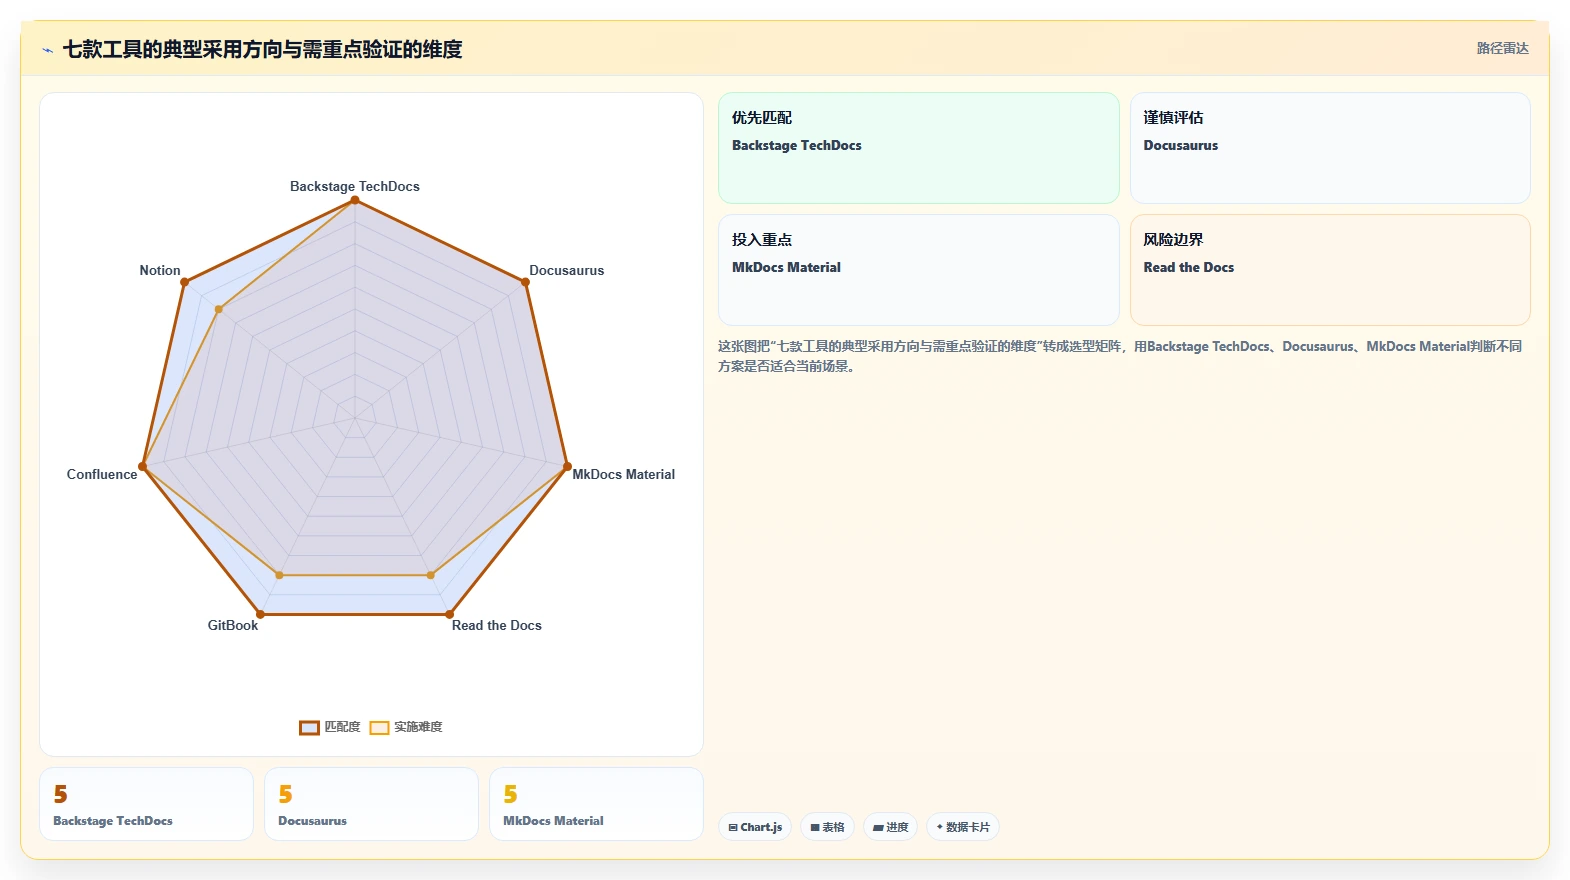Click the header icon beside the title
This screenshot has width=1570, height=880.
[x=47, y=50]
